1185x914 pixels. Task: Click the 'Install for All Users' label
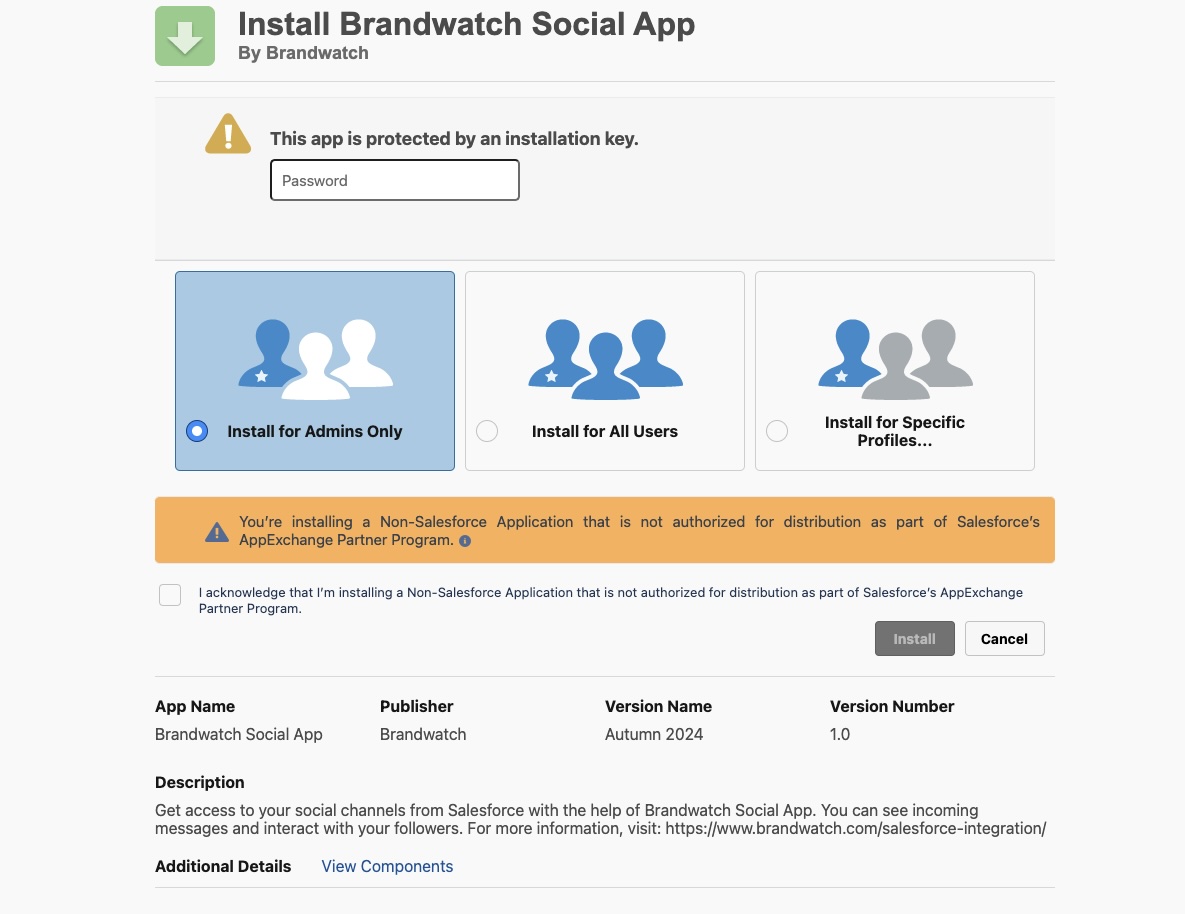point(605,431)
